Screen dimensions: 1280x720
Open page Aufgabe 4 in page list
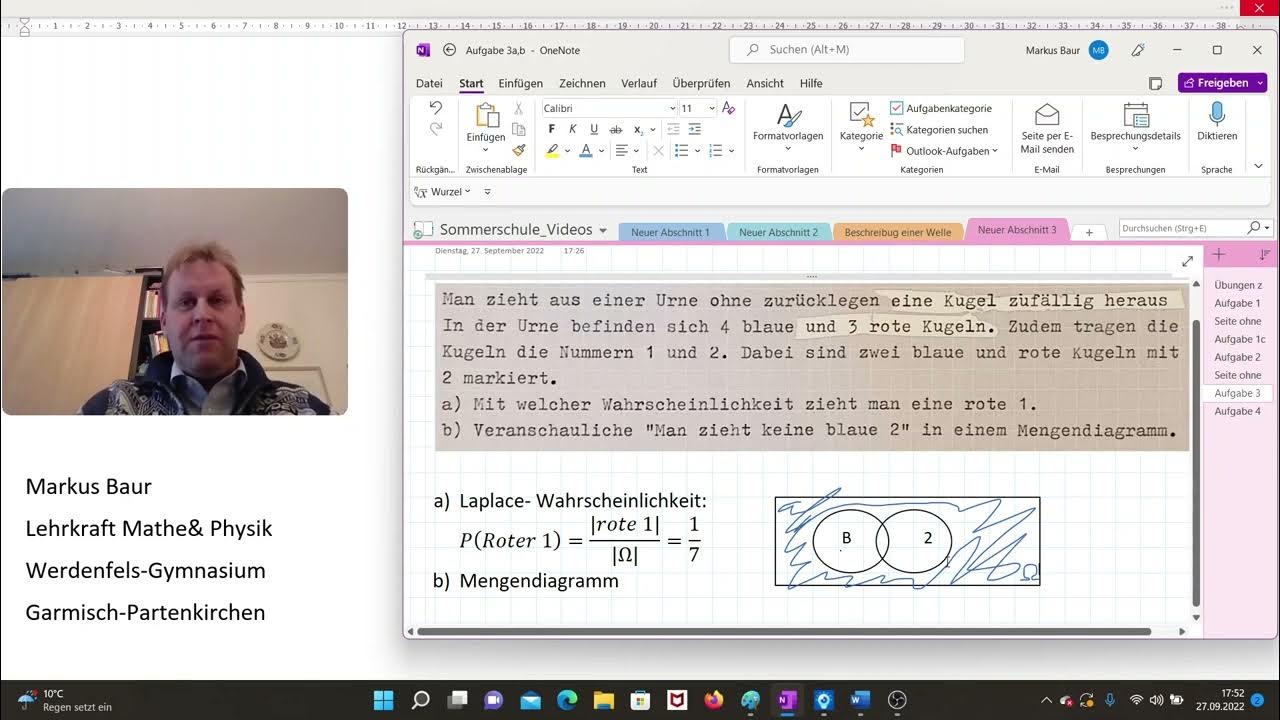tap(1237, 411)
